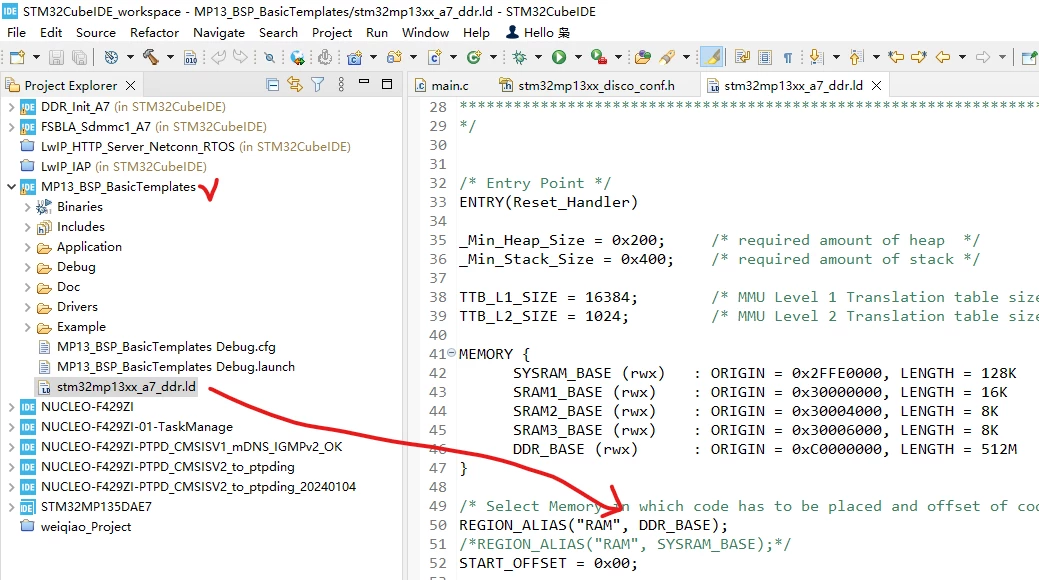Screen dimensions: 1039x580
Task: Toggle show whitespace pilcrow icon
Action: (787, 58)
